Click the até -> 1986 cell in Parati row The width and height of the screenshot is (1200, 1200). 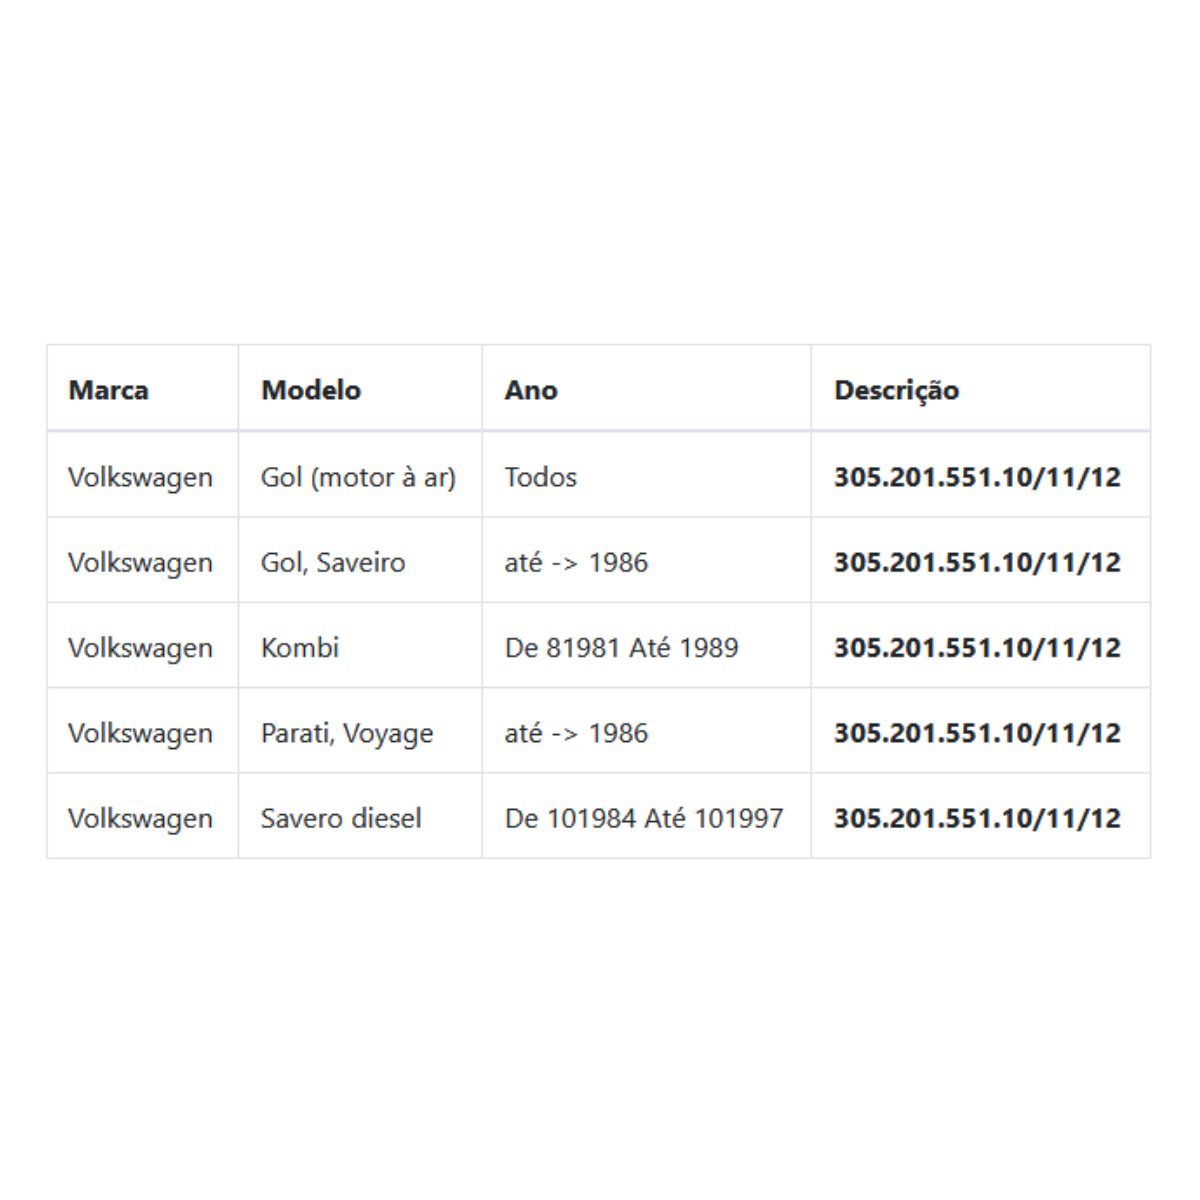(x=646, y=732)
